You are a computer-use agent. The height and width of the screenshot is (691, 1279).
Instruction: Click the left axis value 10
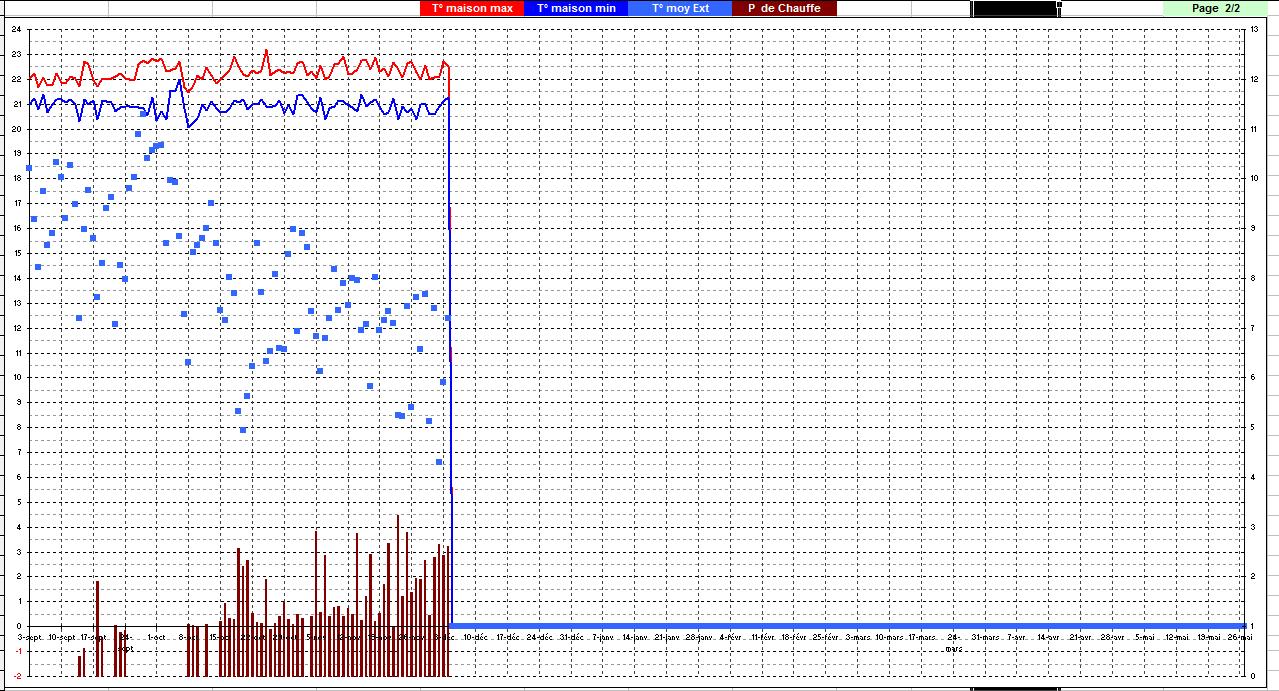pyautogui.click(x=15, y=378)
